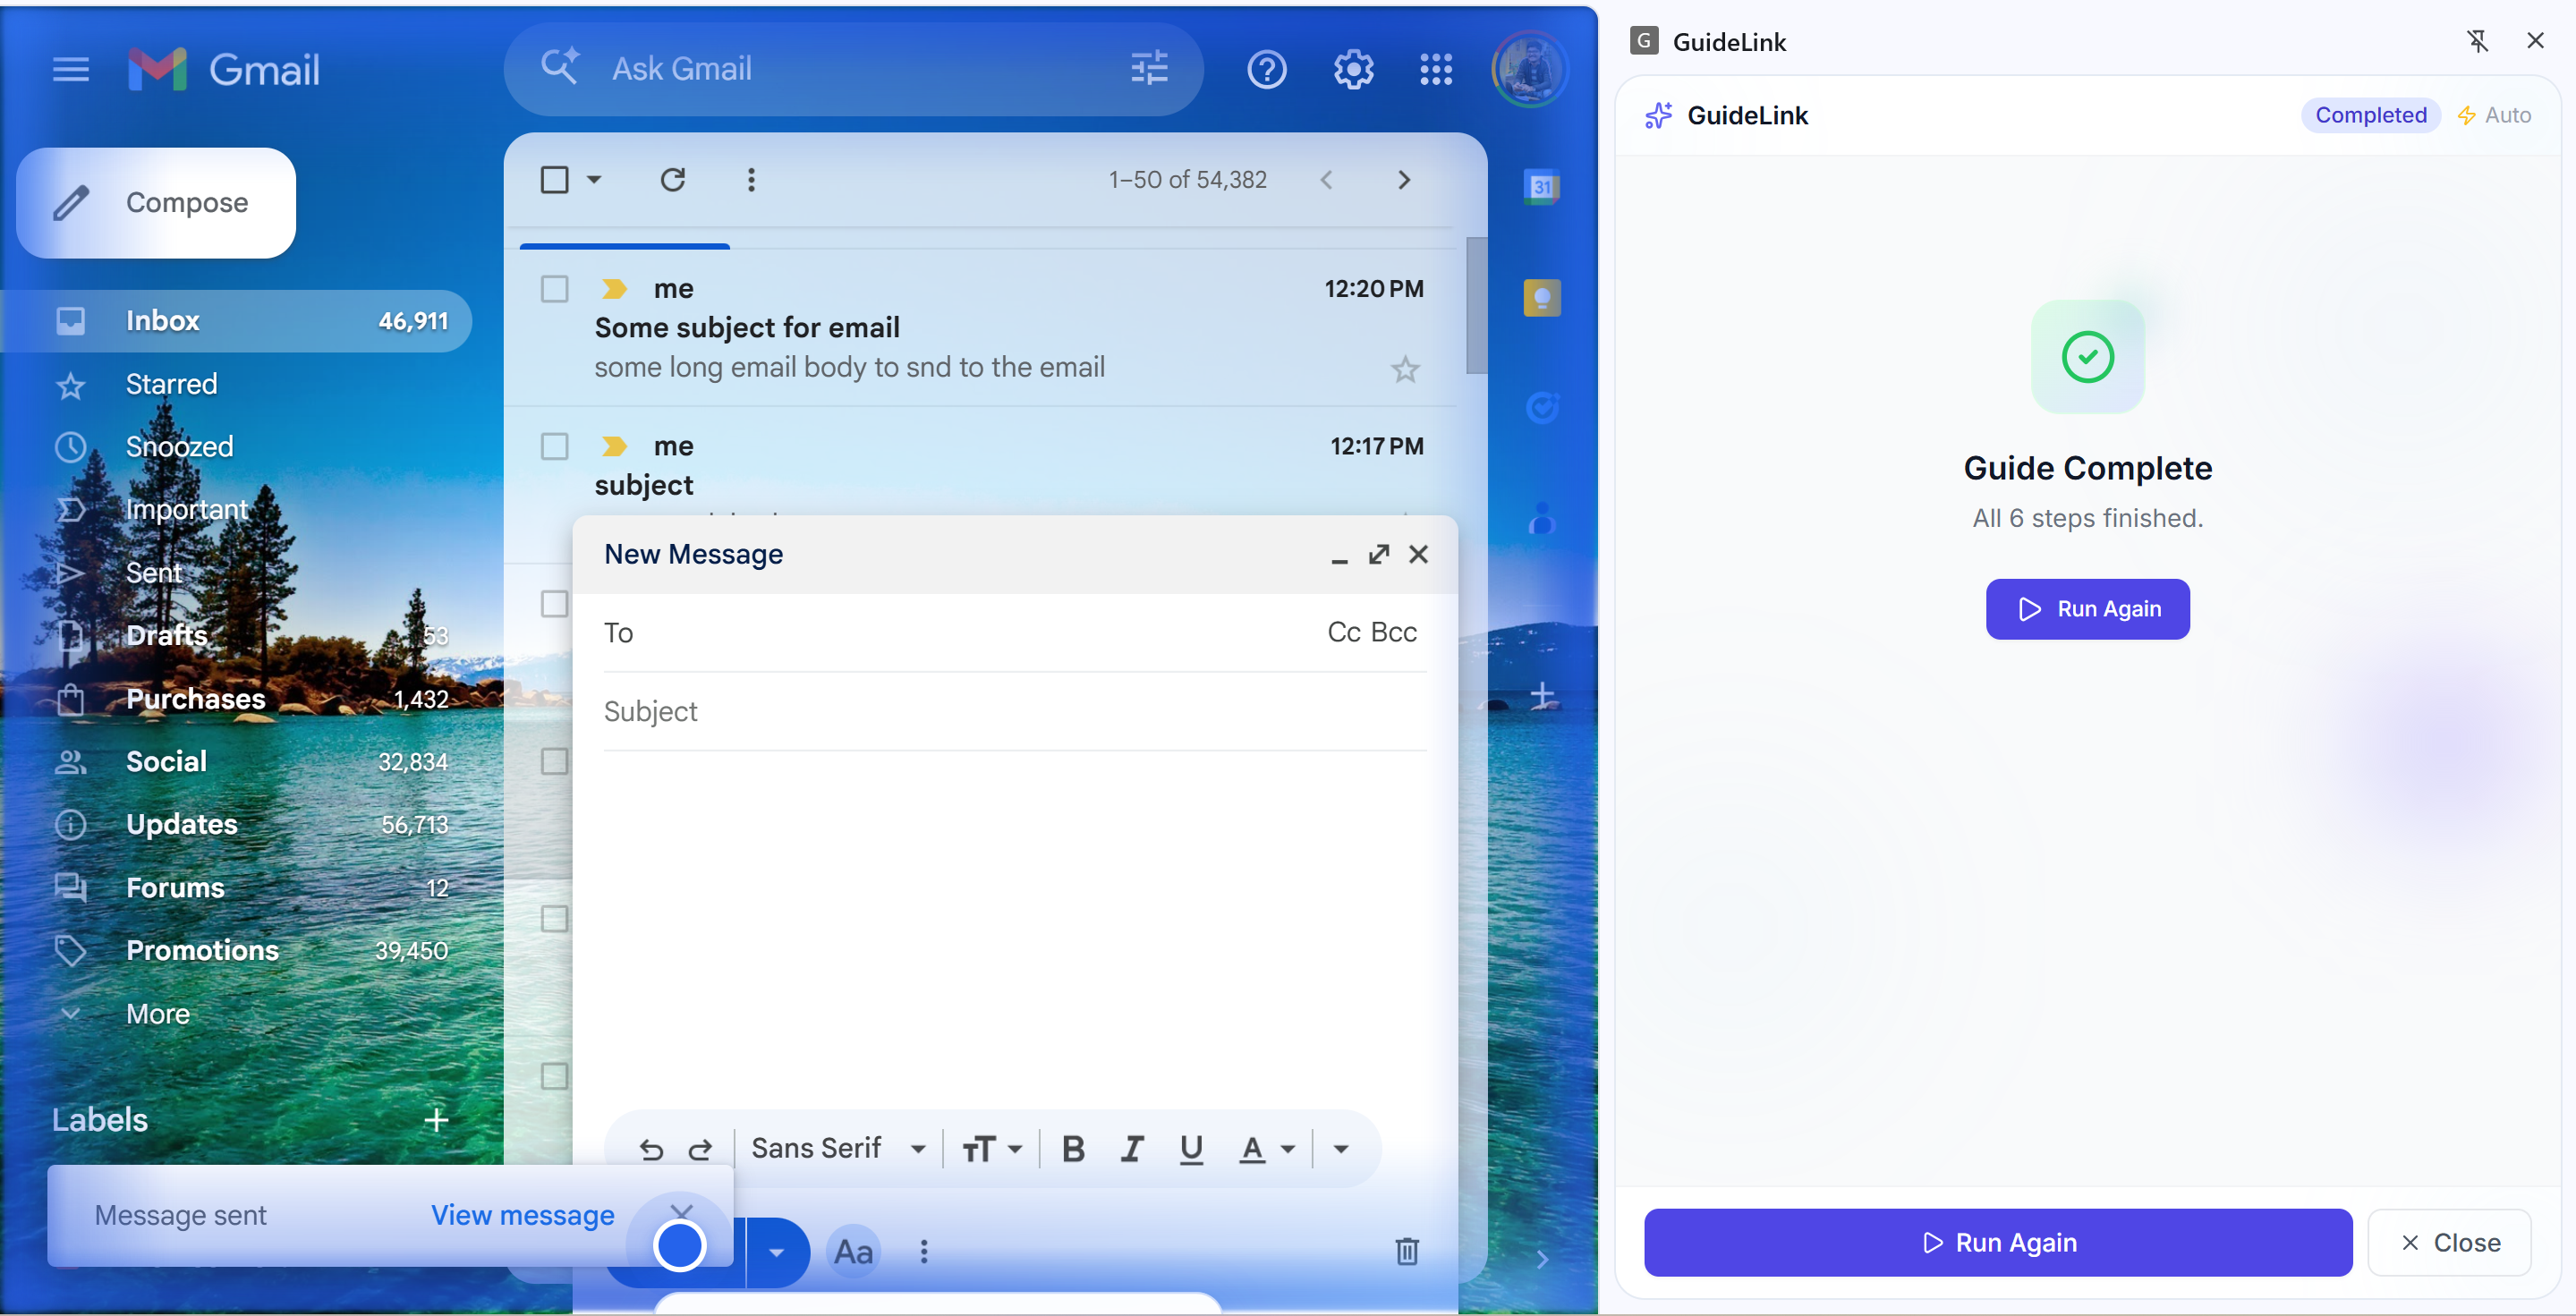
Task: Open the Starred folder
Action: tap(171, 384)
